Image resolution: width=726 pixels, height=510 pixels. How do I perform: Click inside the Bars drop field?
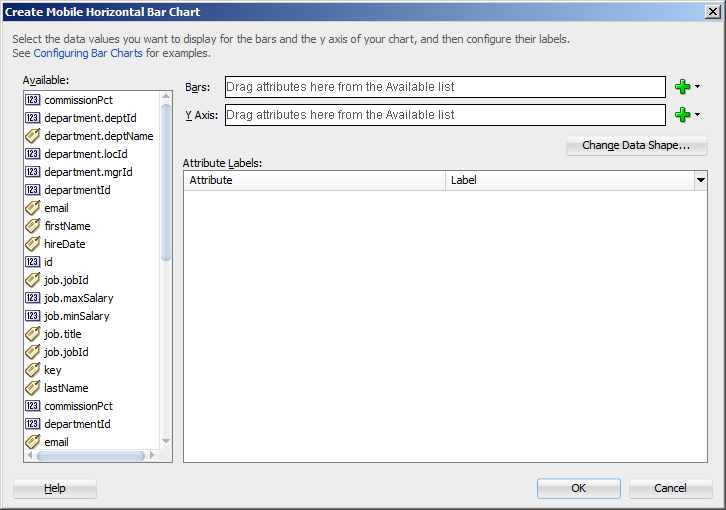tap(445, 87)
